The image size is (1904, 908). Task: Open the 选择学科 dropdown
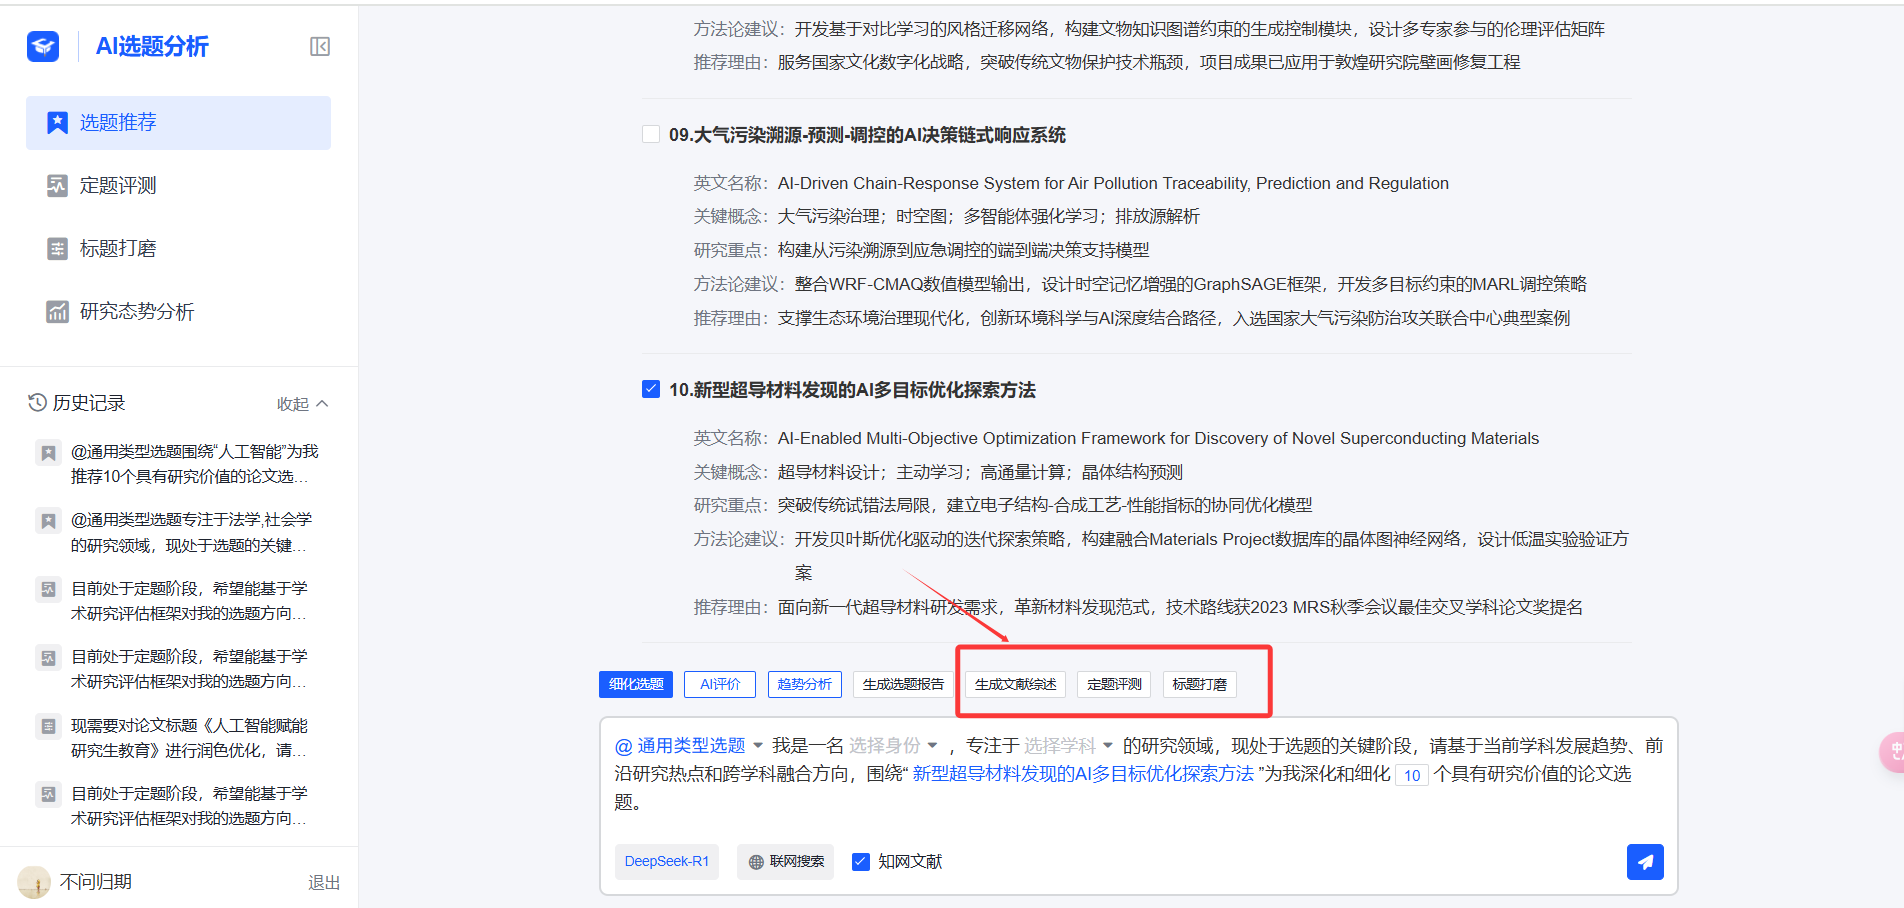1068,746
